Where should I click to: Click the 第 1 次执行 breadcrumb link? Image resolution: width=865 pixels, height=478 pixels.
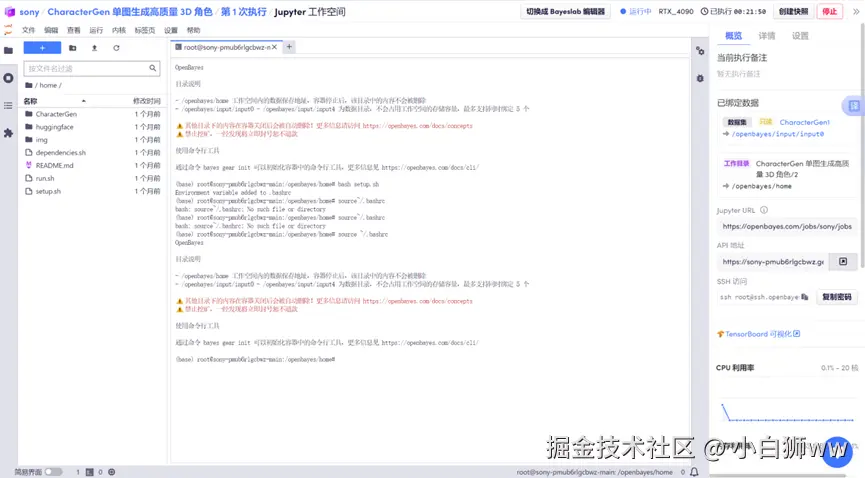point(243,12)
